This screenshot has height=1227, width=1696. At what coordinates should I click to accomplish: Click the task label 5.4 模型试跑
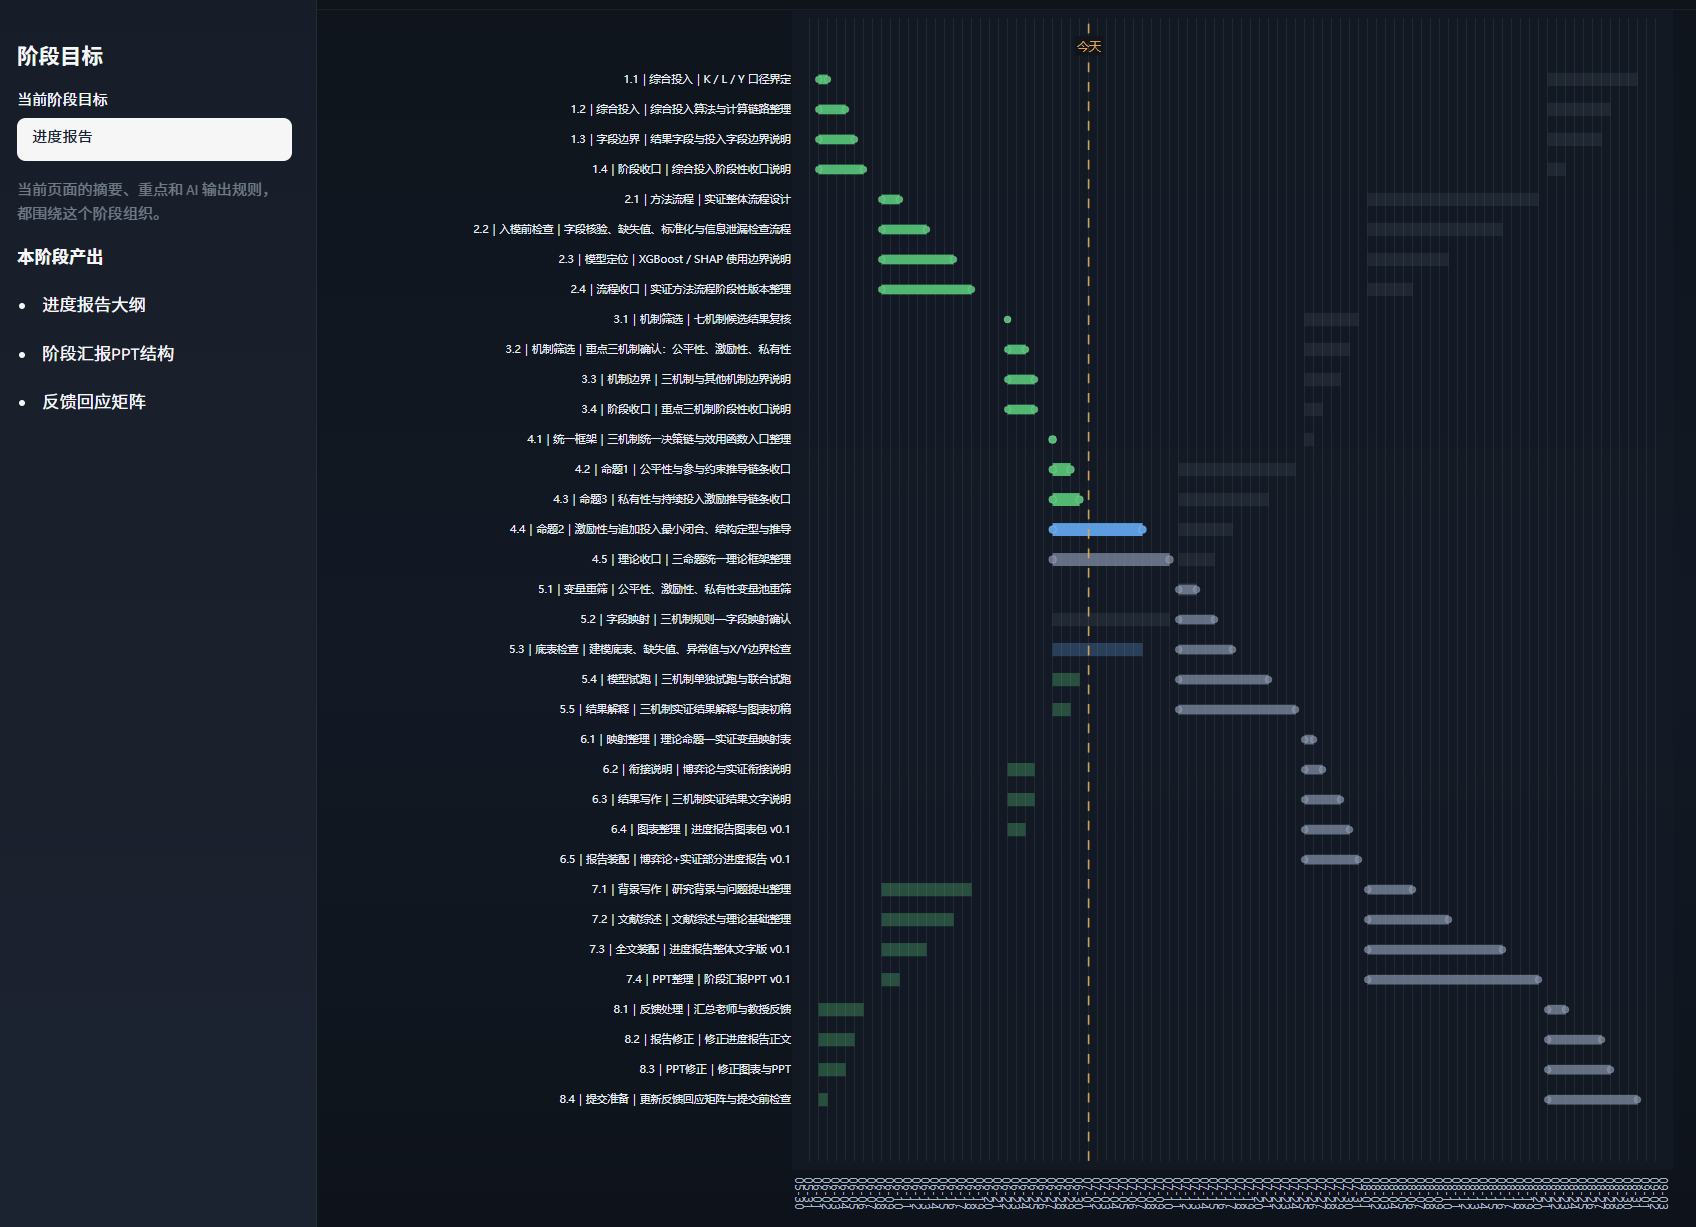686,679
